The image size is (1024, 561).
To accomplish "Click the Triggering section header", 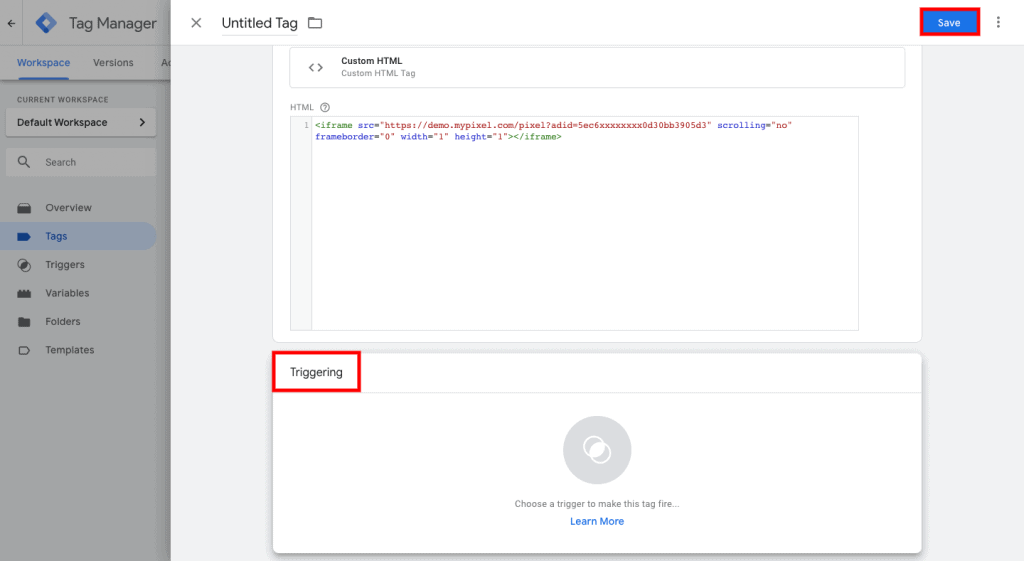I will (316, 372).
